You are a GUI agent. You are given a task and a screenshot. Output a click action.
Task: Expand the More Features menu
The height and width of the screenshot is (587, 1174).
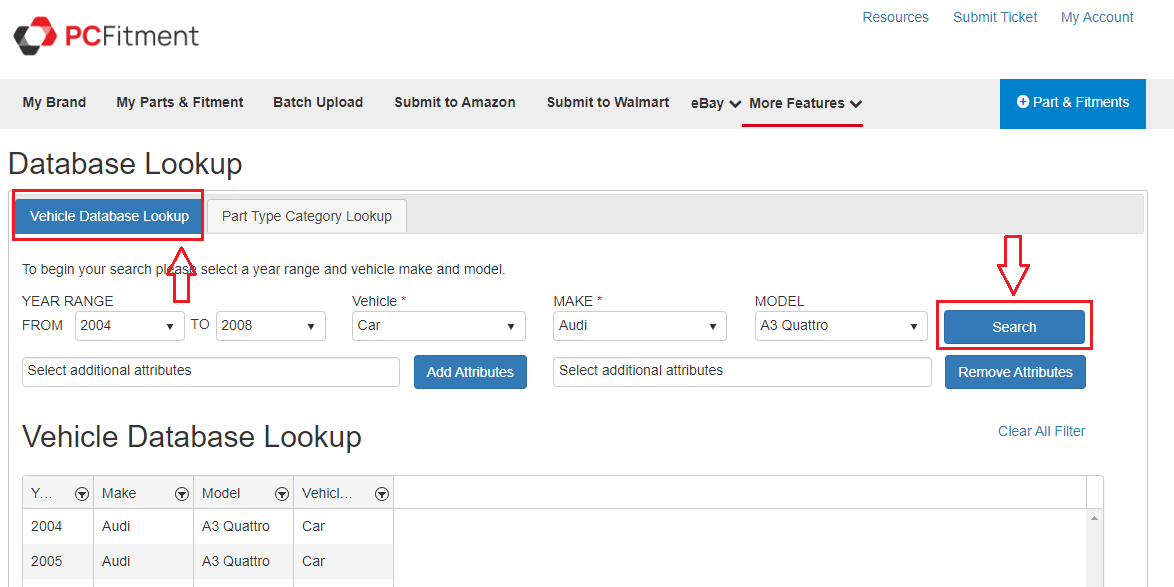(x=804, y=103)
